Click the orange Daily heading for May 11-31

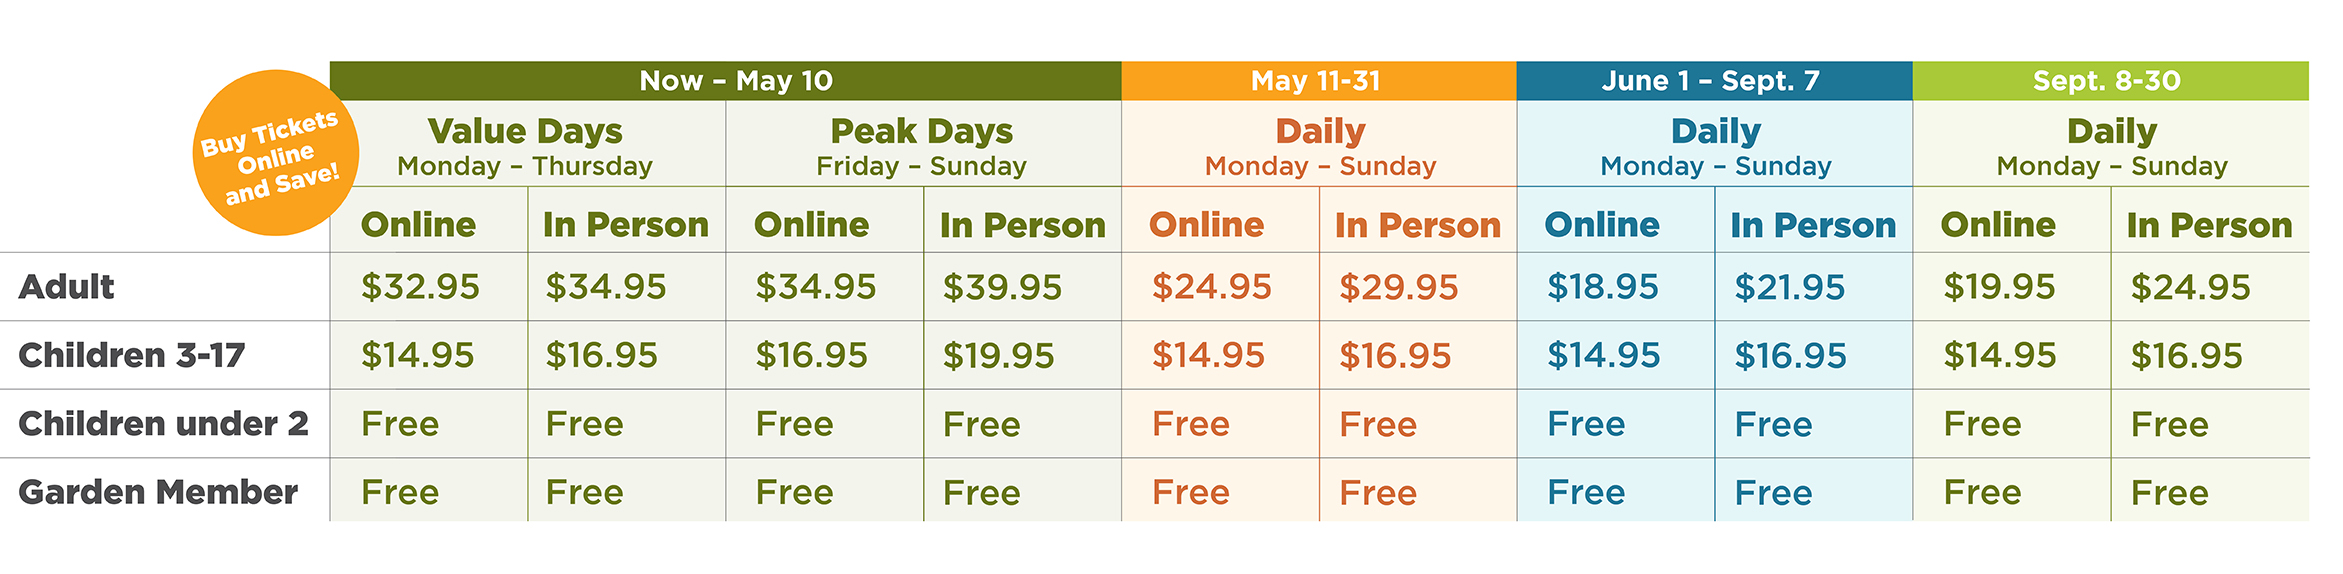click(1320, 132)
